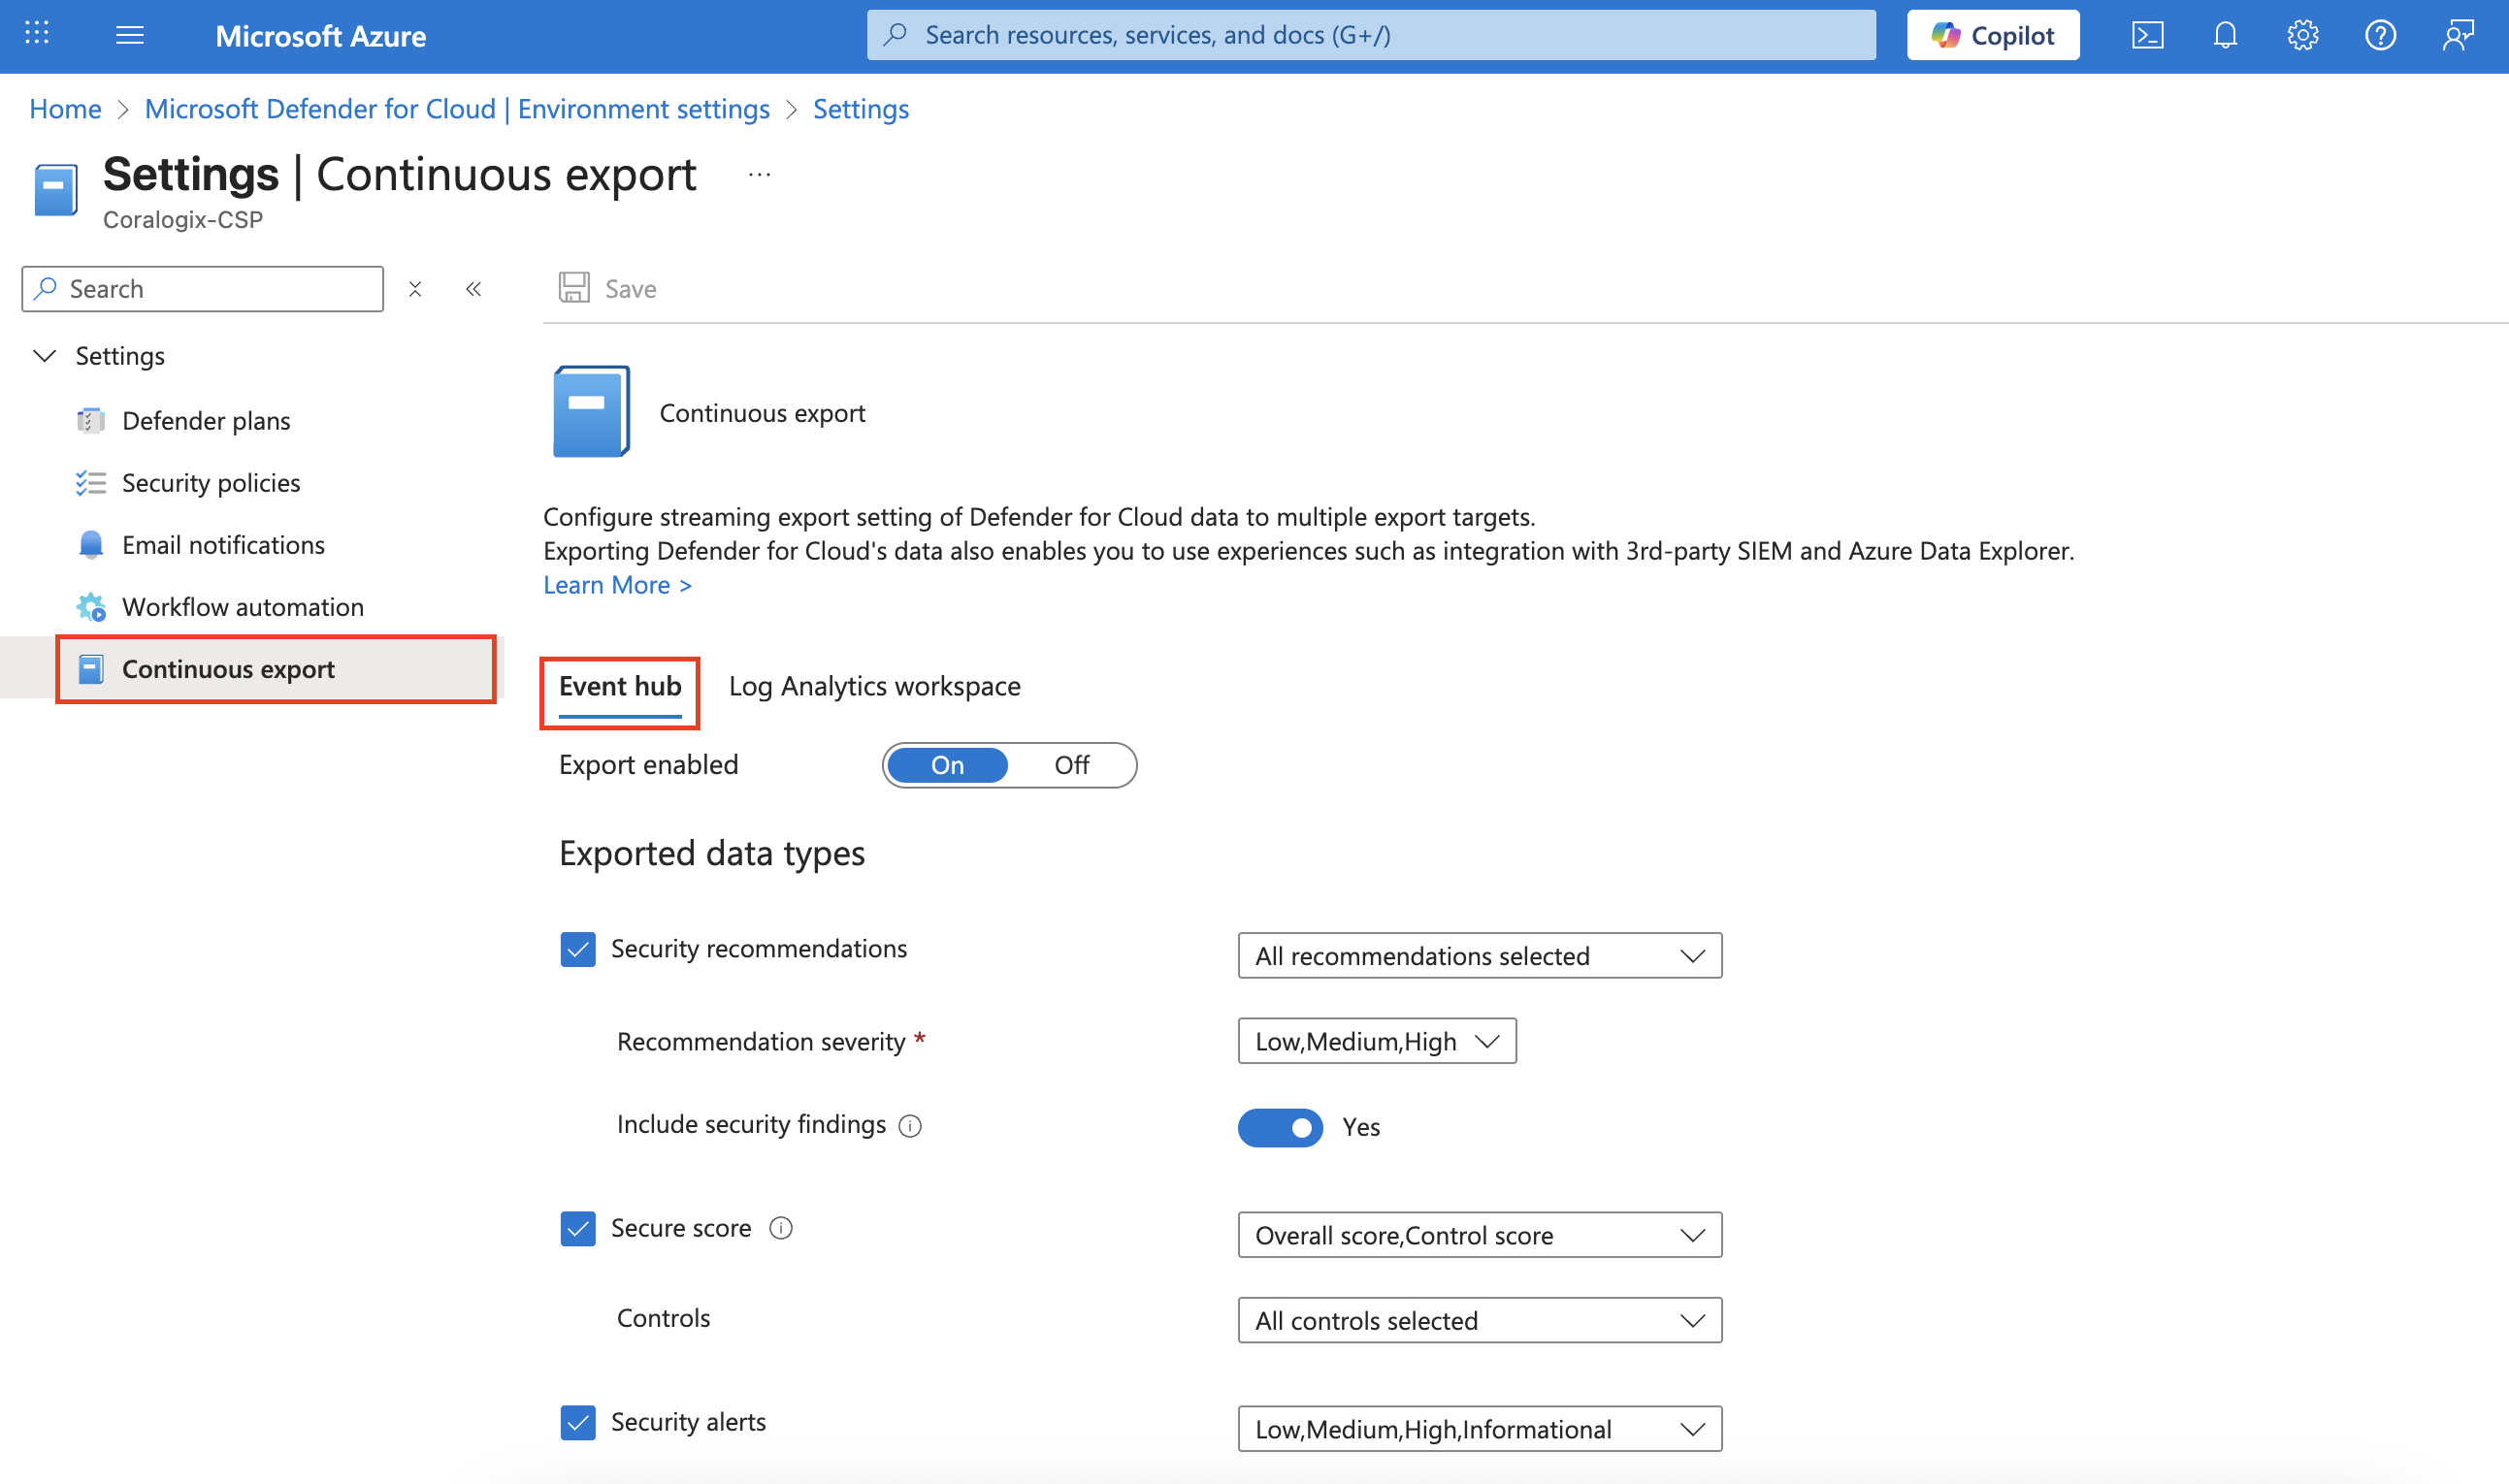Image resolution: width=2509 pixels, height=1484 pixels.
Task: Click the Copilot button
Action: [x=1992, y=36]
